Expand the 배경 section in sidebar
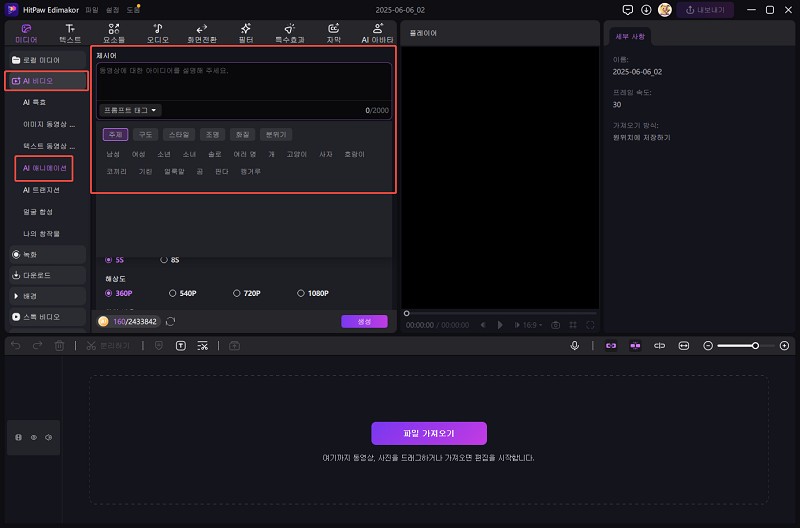This screenshot has height=528, width=800. pos(45,296)
